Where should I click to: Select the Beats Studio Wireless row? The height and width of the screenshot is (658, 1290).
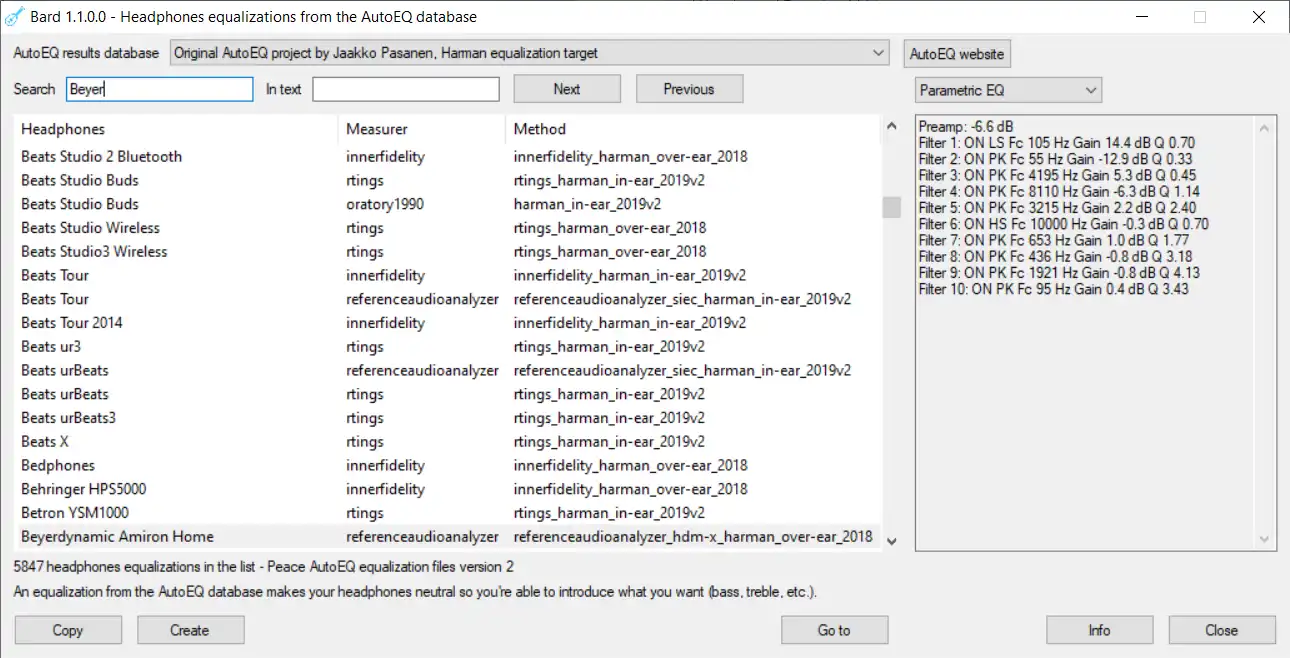pyautogui.click(x=448, y=228)
